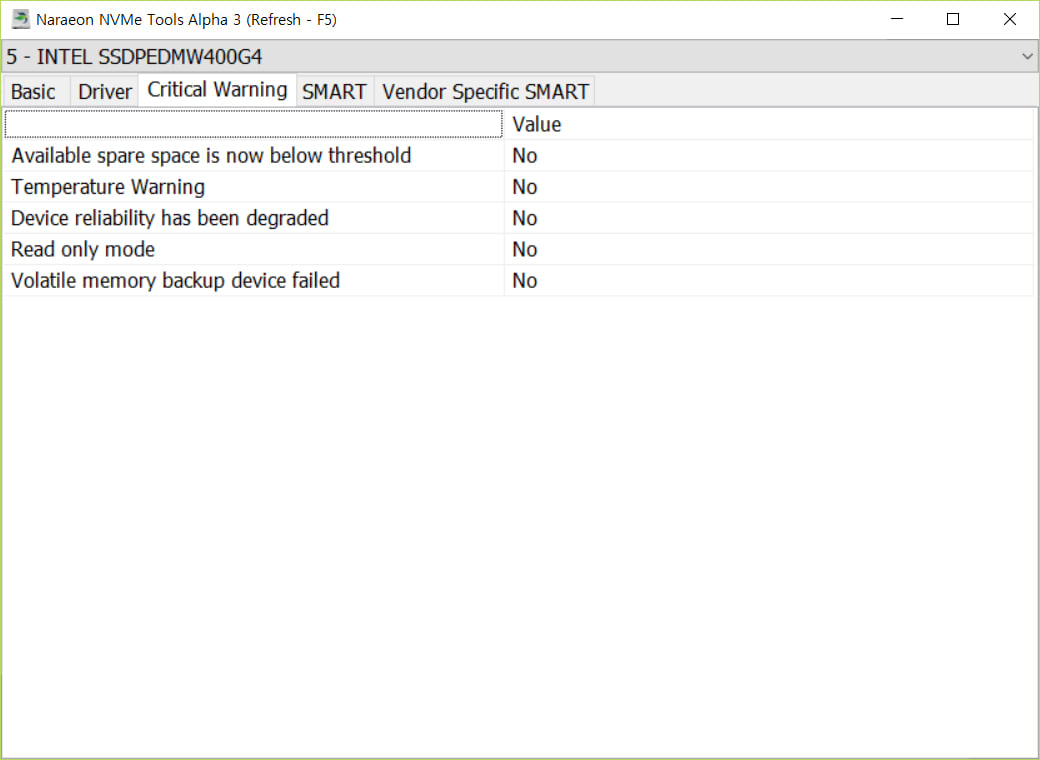Maximize the Naraeon NVMe Tools window
Image resolution: width=1040 pixels, height=760 pixels.
(953, 19)
